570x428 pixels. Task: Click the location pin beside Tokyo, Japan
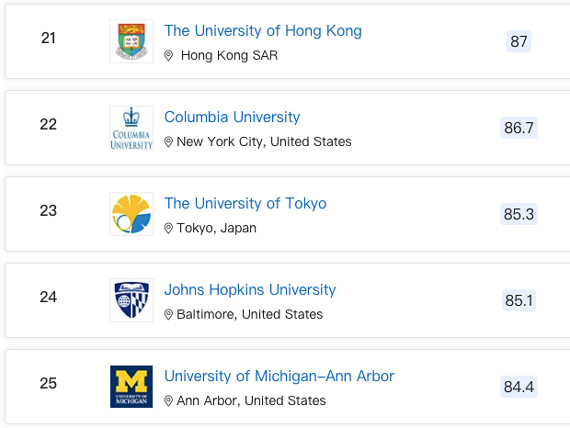coord(168,228)
